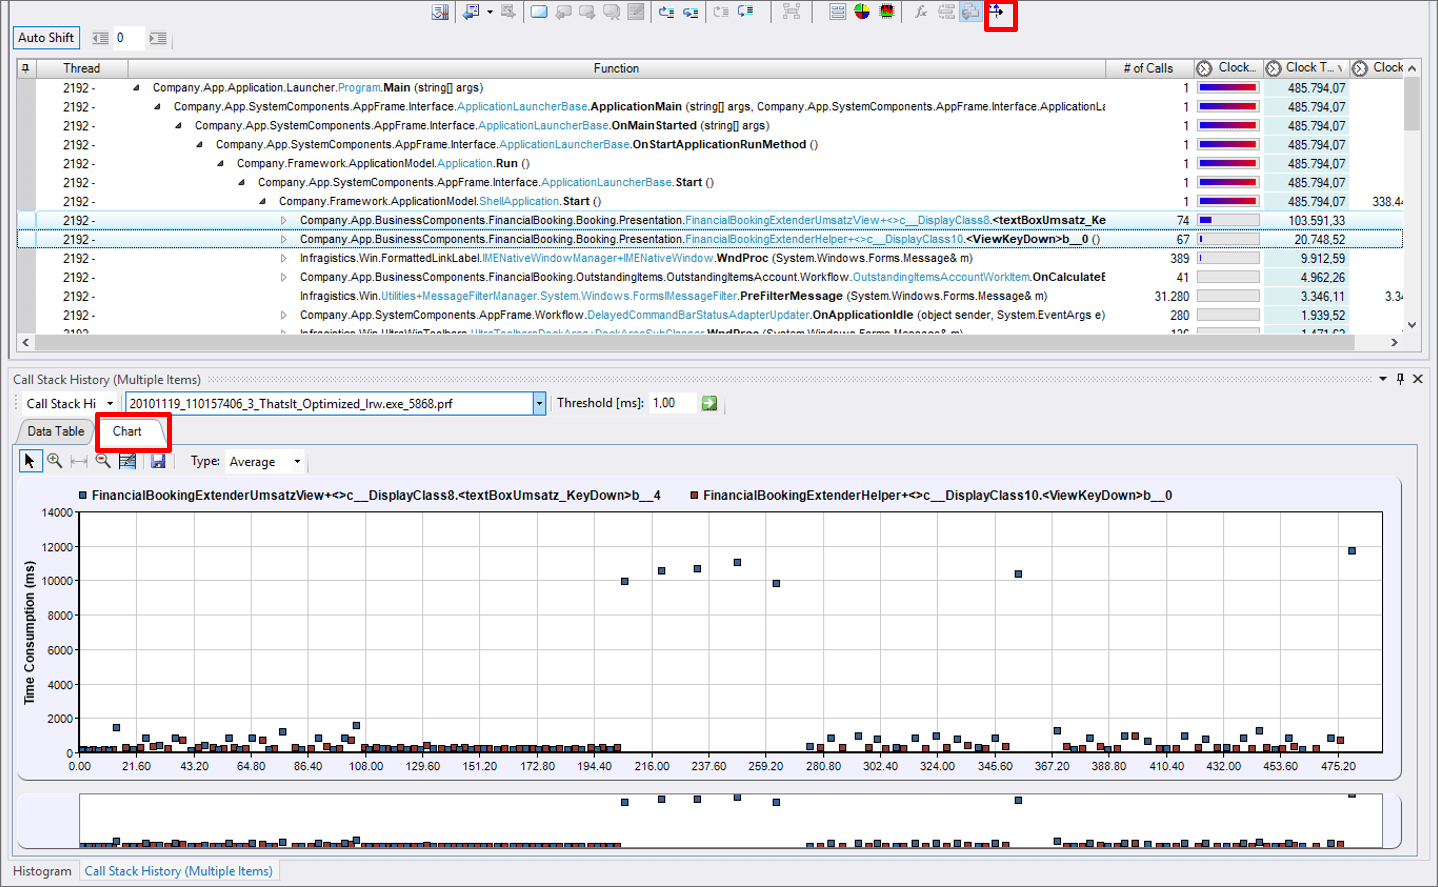Activate the zoom-in magnifier above the chart
Screen dimensions: 1438x887
pyautogui.click(x=53, y=460)
